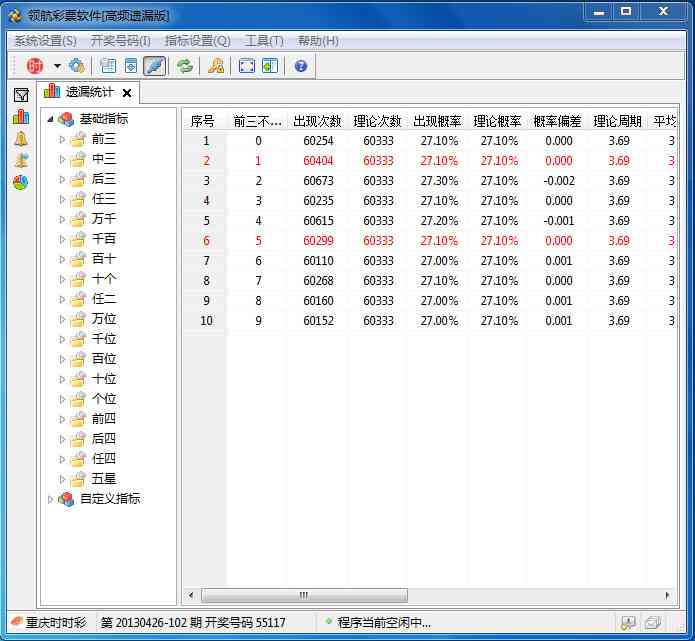Expand the 自定义指标 tree node
Screen dimensions: 695x641
click(x=51, y=499)
